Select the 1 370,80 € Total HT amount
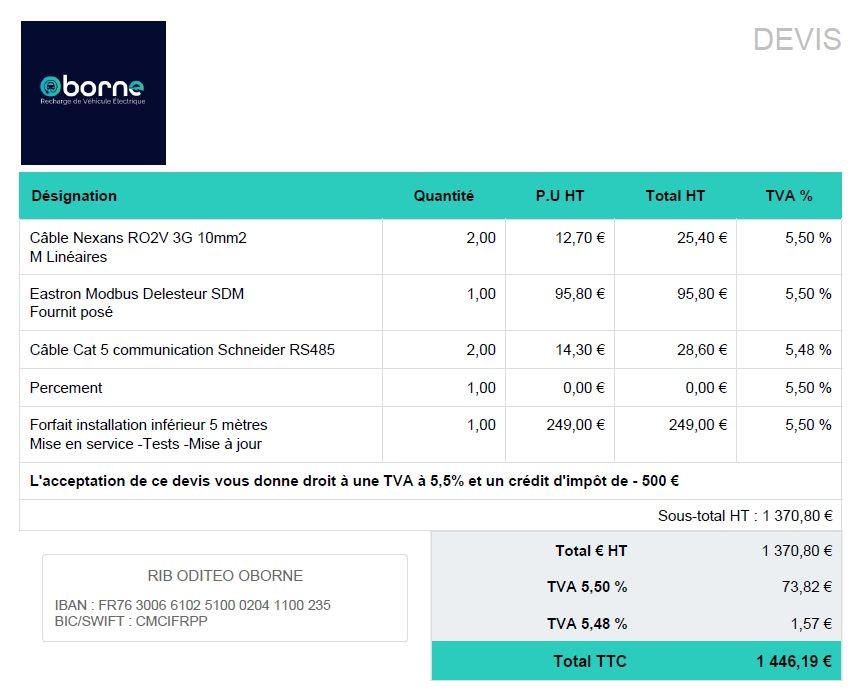The height and width of the screenshot is (692, 855). point(797,551)
